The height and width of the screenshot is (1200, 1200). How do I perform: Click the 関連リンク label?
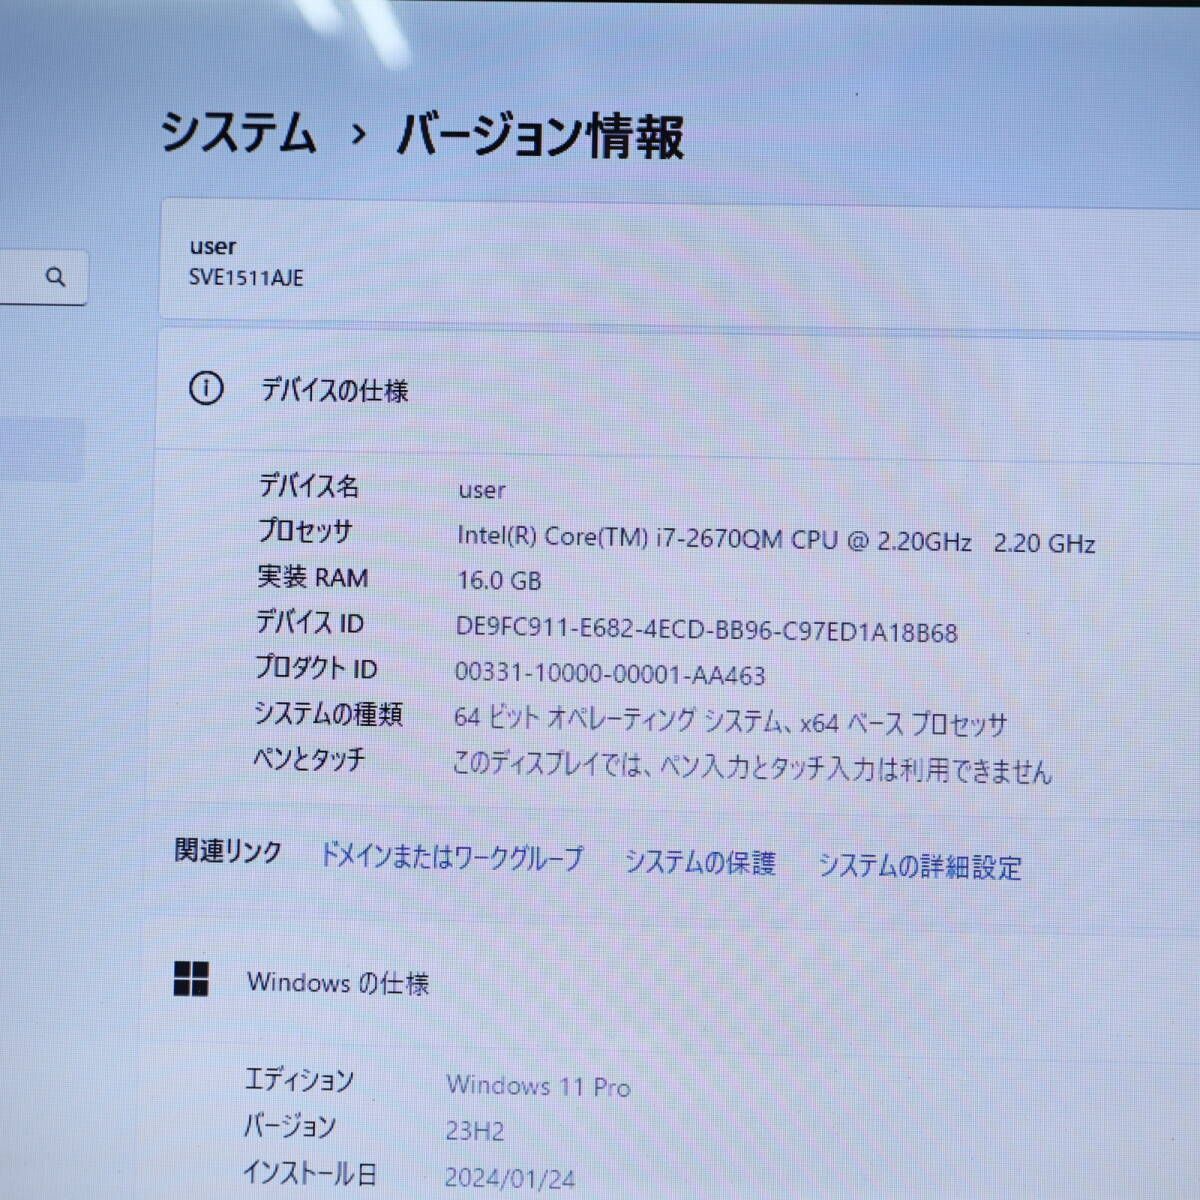click(x=228, y=851)
